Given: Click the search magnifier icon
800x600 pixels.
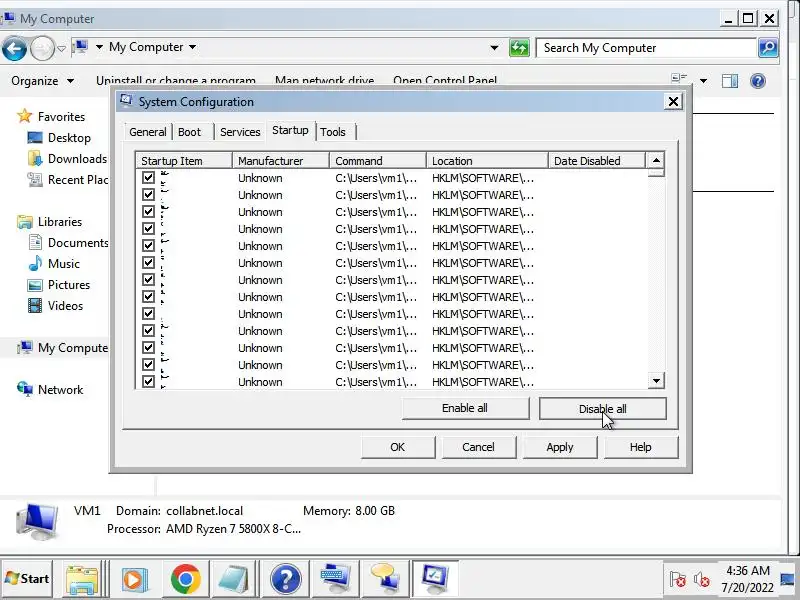Looking at the screenshot, I should pyautogui.click(x=768, y=48).
